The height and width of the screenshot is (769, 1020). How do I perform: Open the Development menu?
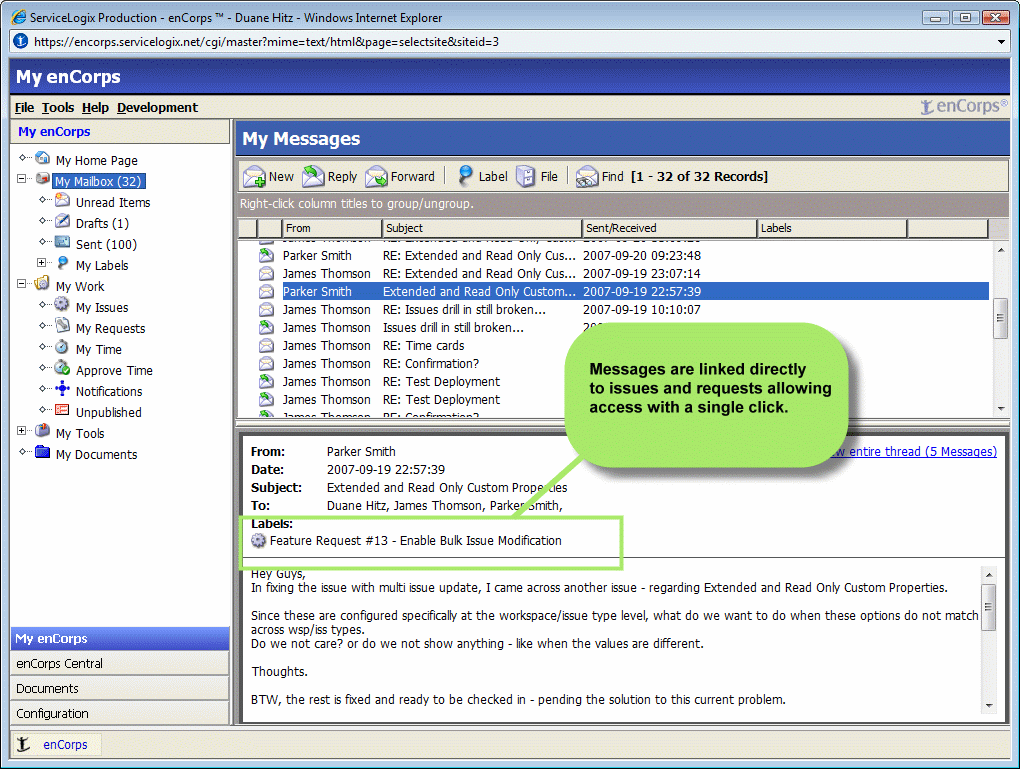(x=157, y=107)
